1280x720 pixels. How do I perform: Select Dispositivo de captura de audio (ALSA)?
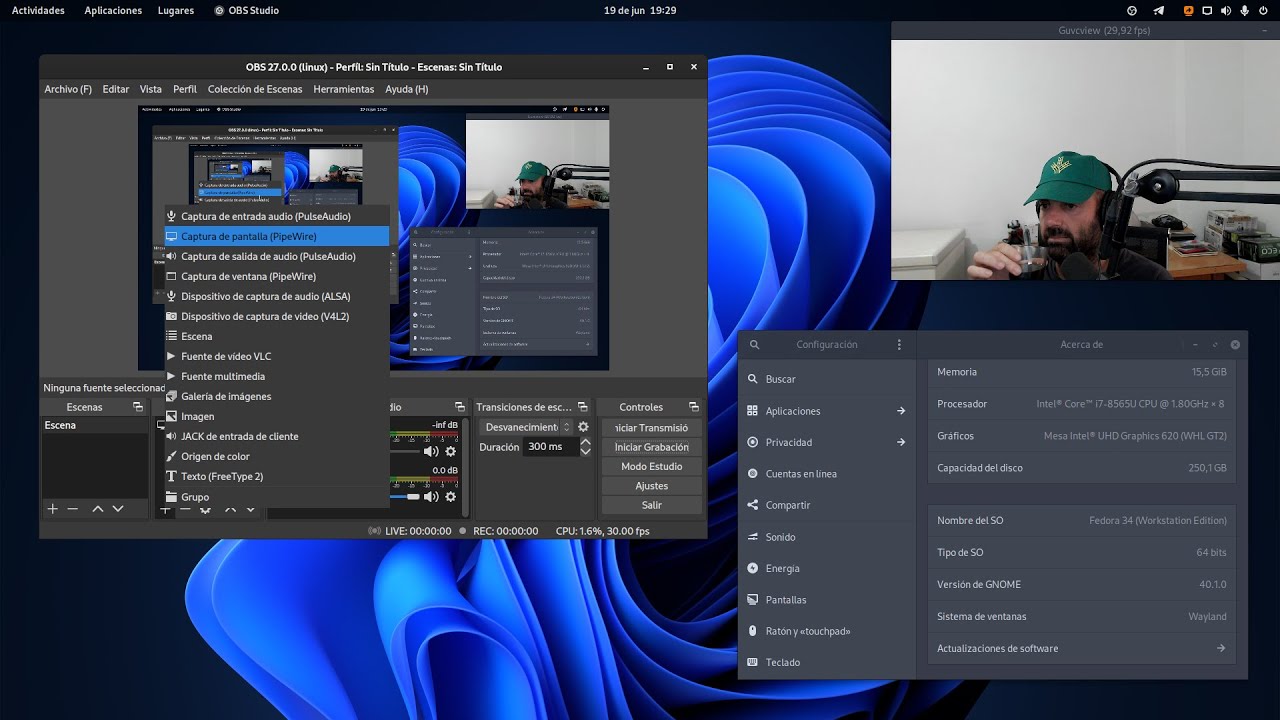coord(276,296)
